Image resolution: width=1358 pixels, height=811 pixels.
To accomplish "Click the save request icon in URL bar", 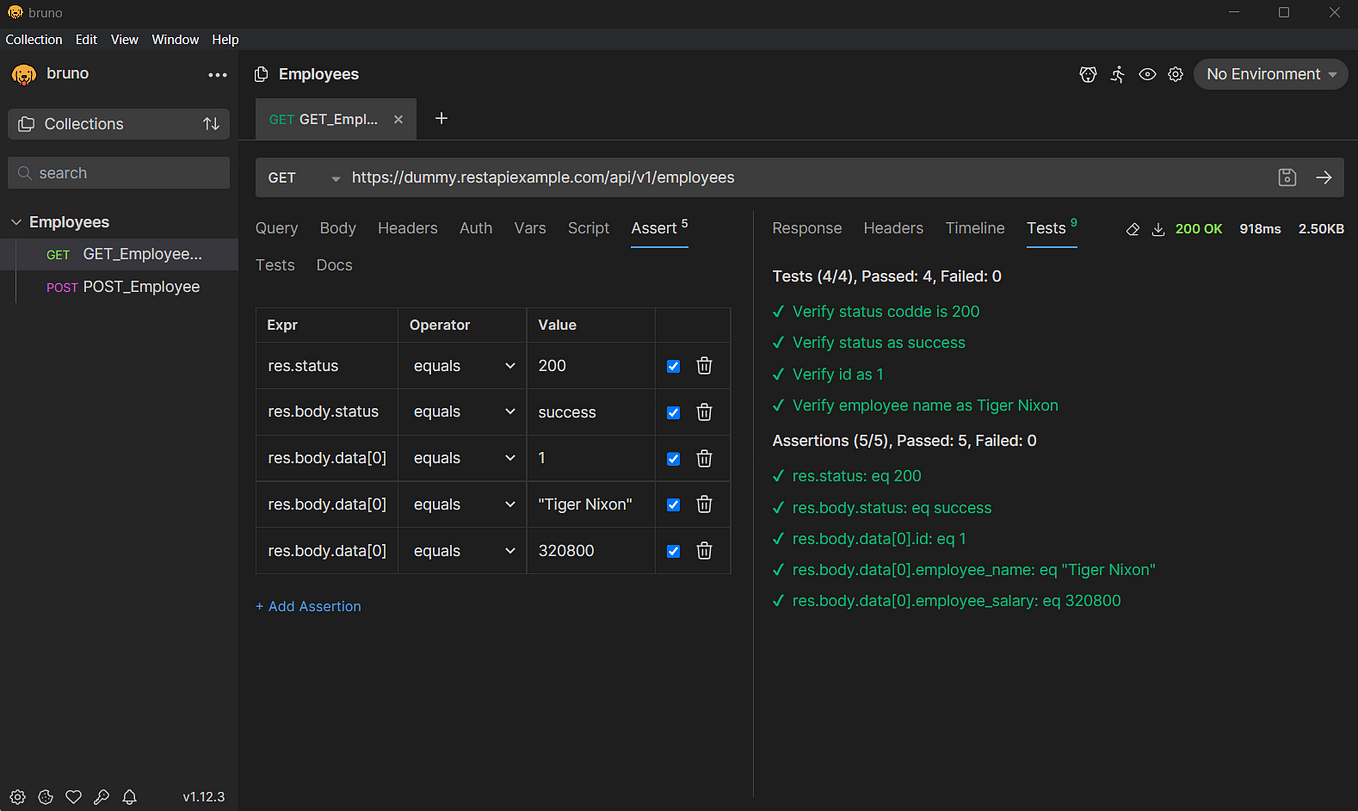I will (x=1287, y=177).
